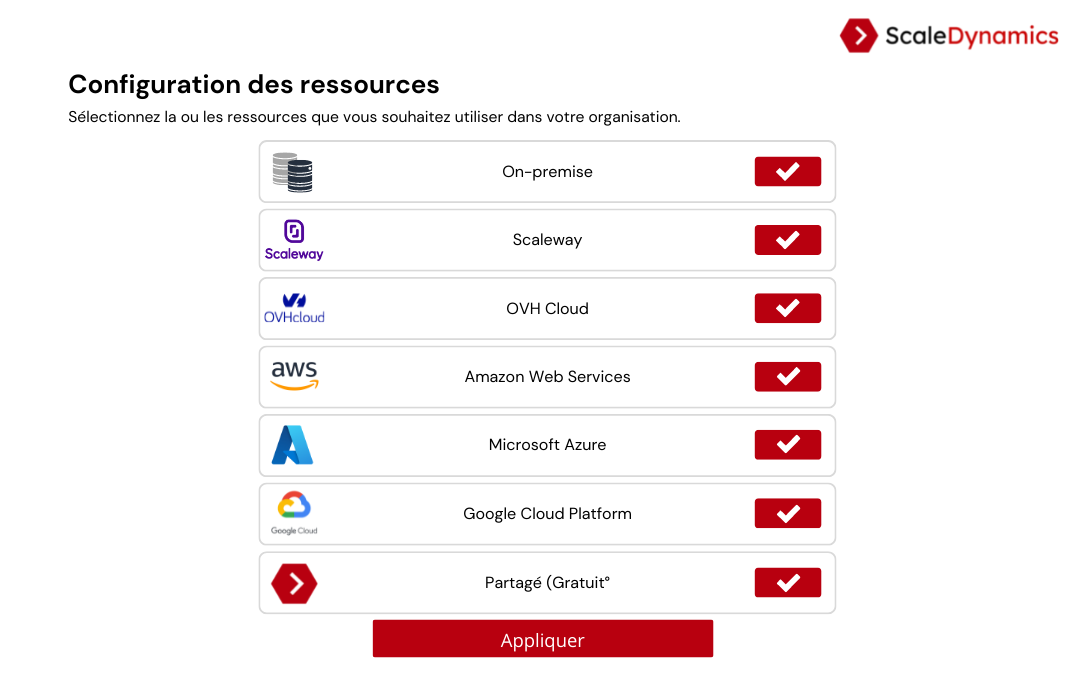The image size is (1080, 683).
Task: Click the Google Cloud logo icon
Action: click(294, 513)
